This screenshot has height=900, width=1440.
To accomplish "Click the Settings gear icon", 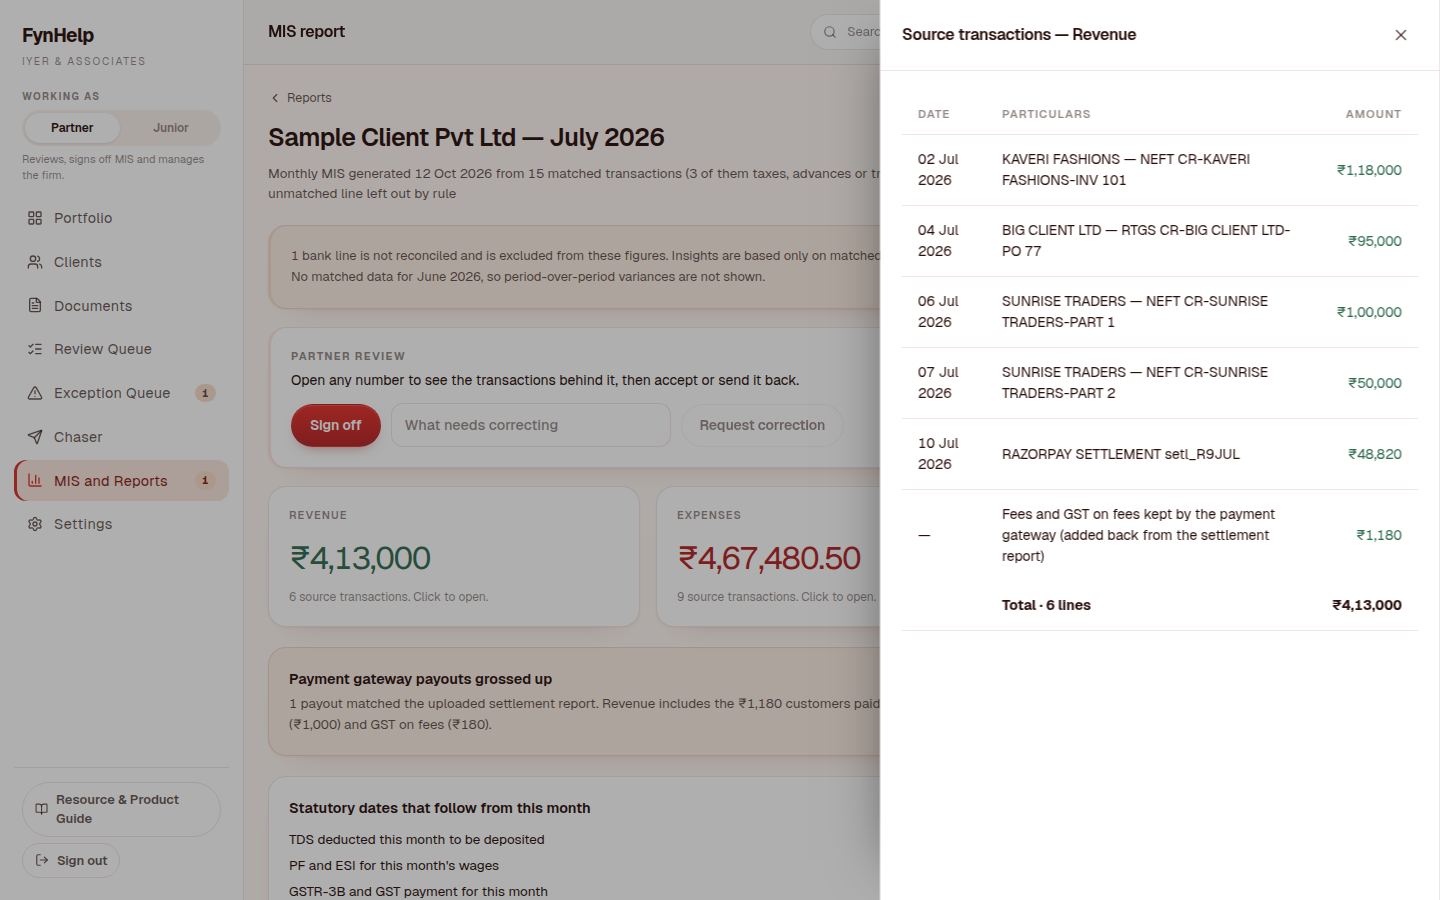I will [x=35, y=524].
